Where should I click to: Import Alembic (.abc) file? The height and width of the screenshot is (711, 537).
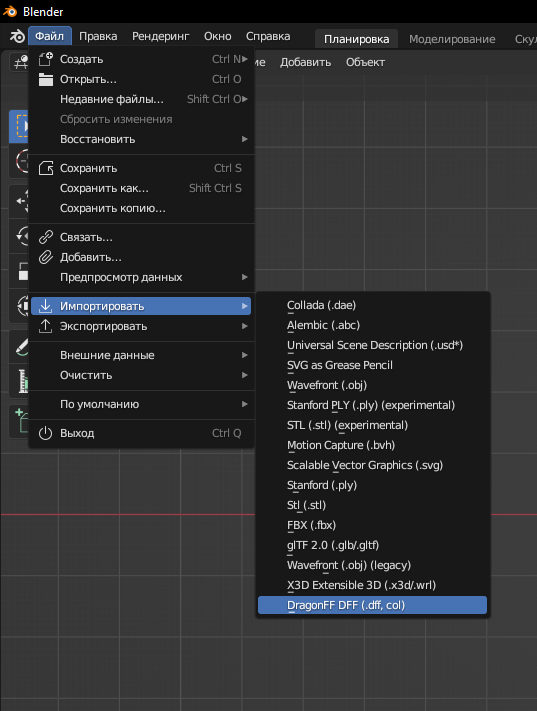tap(372, 325)
